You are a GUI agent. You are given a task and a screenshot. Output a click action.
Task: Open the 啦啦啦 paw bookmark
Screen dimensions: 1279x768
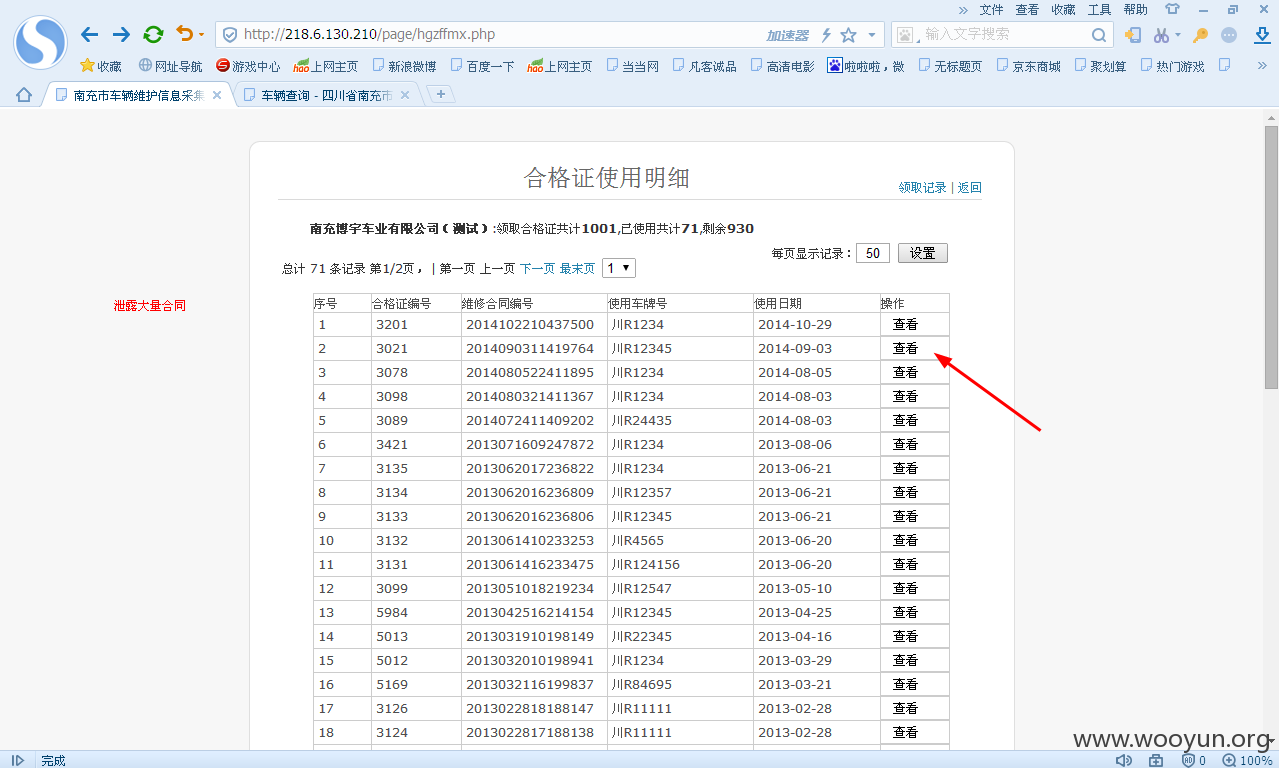[865, 66]
